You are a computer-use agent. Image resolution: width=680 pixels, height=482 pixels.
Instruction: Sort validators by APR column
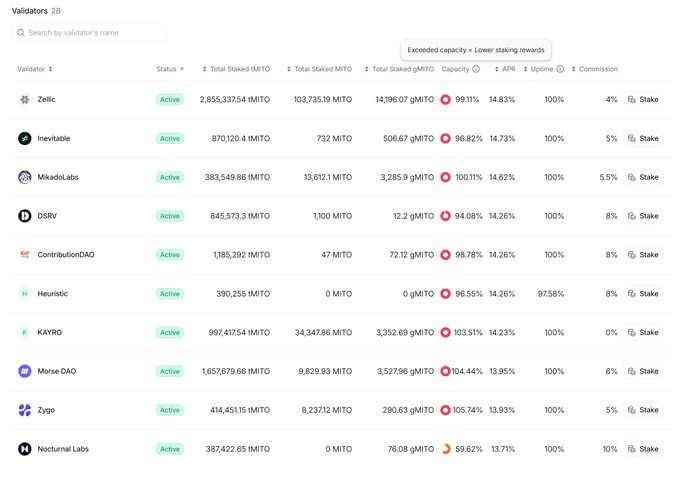(x=506, y=69)
